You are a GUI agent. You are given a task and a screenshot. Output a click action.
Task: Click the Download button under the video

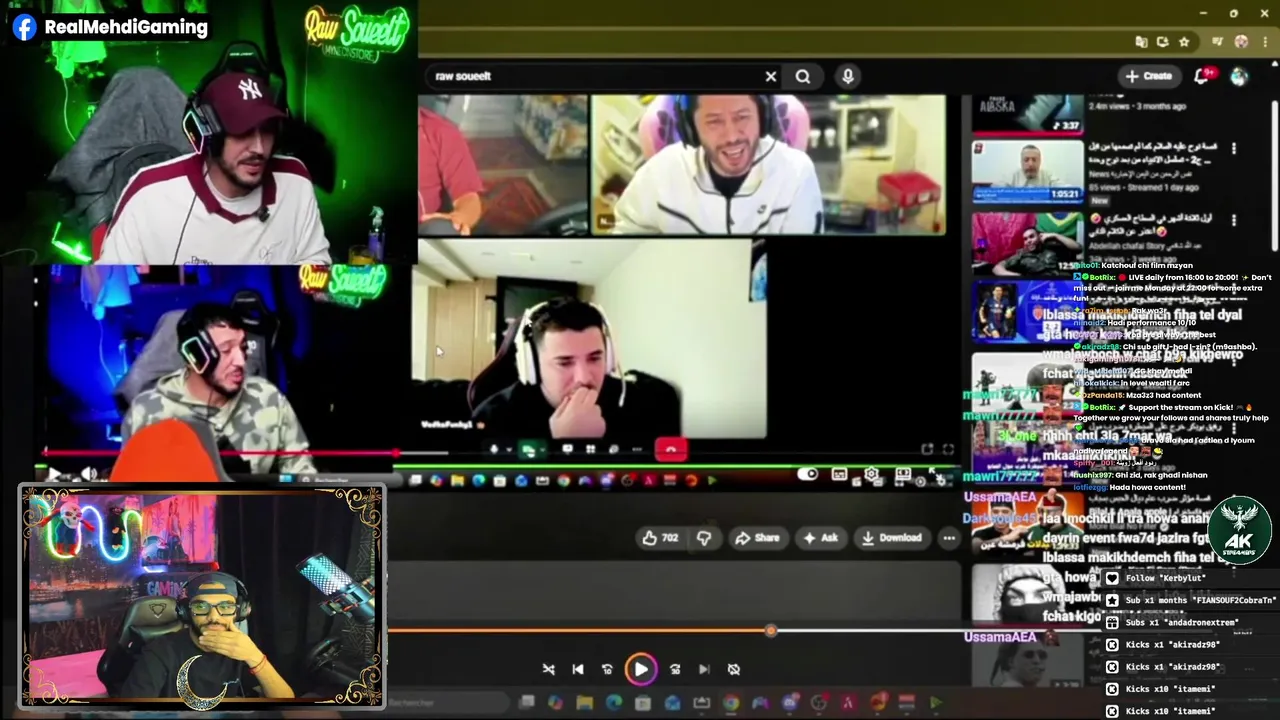coord(892,538)
